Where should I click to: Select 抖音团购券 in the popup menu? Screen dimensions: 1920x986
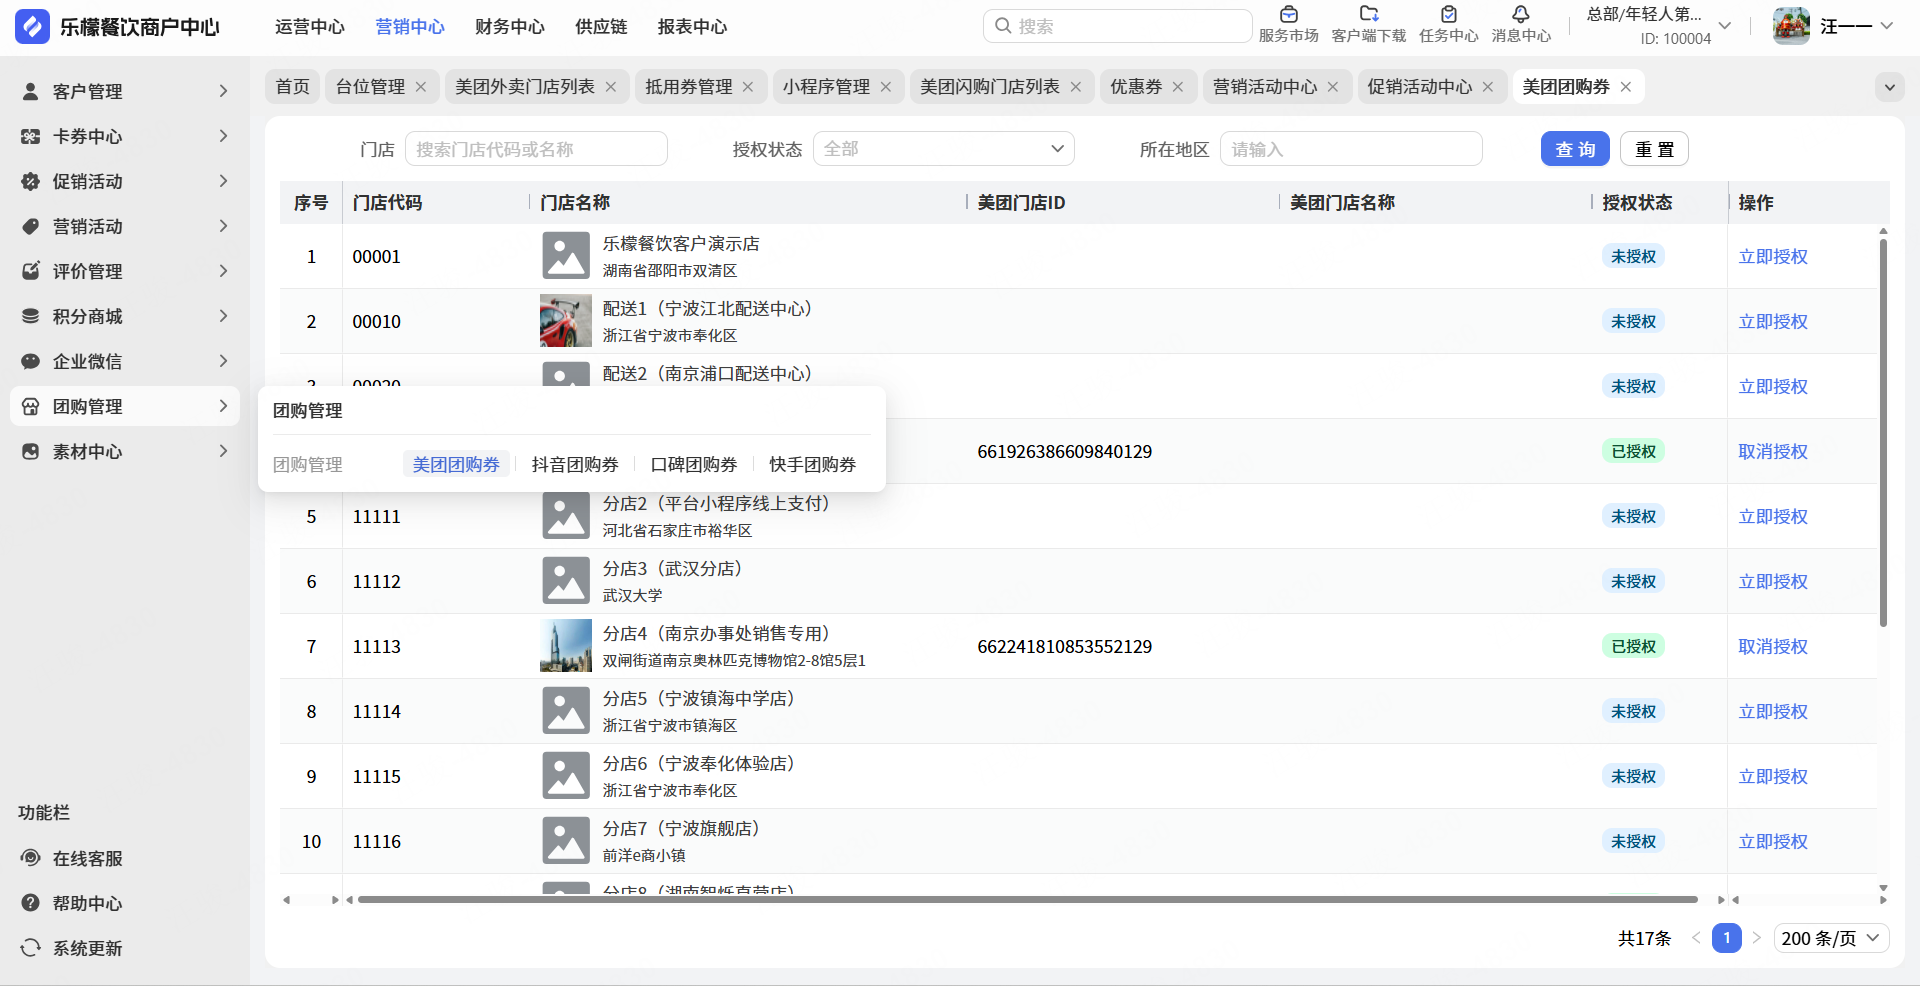(x=575, y=464)
